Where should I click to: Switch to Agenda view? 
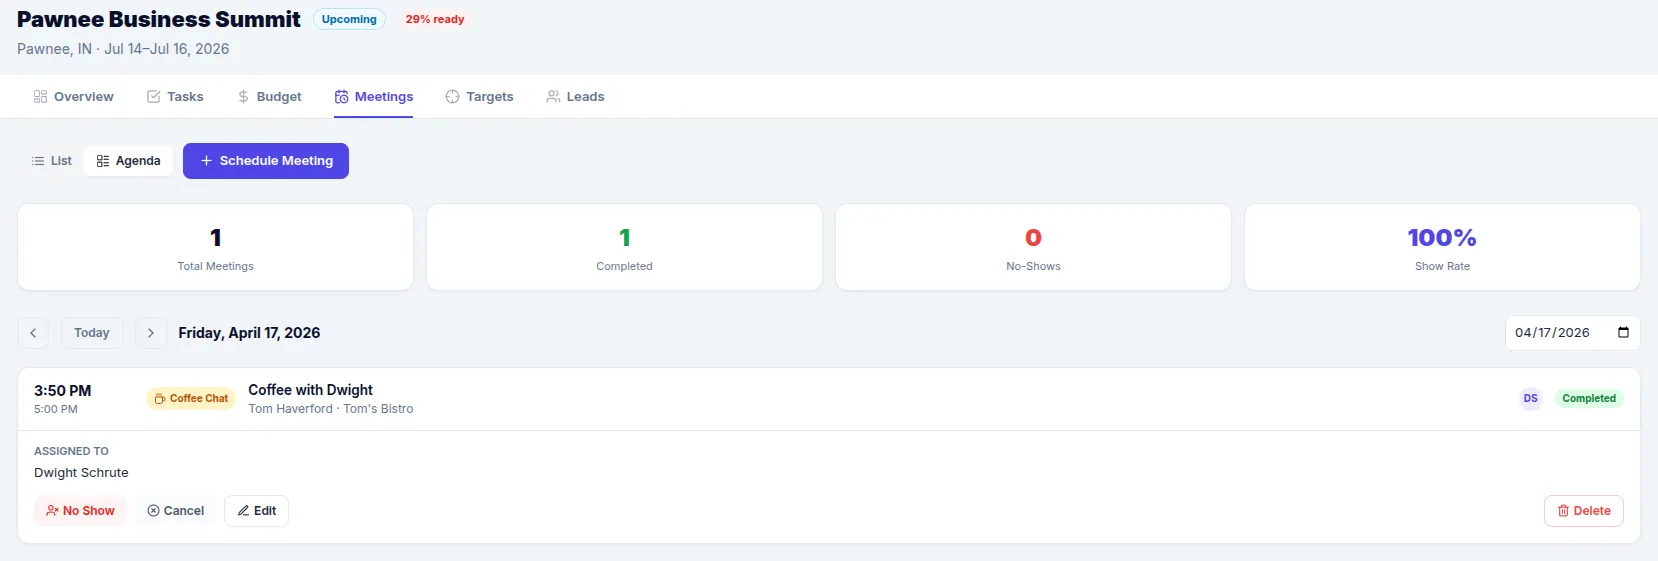[129, 161]
